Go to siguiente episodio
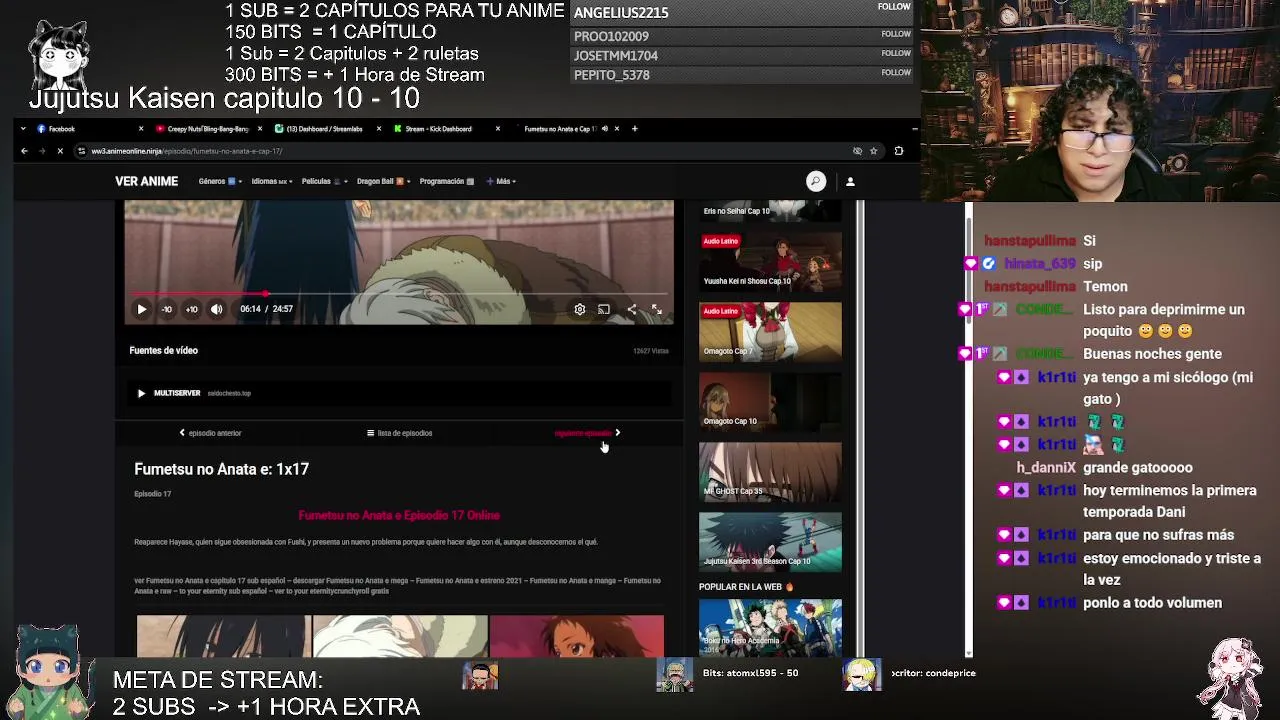The image size is (1280, 720). pos(587,433)
